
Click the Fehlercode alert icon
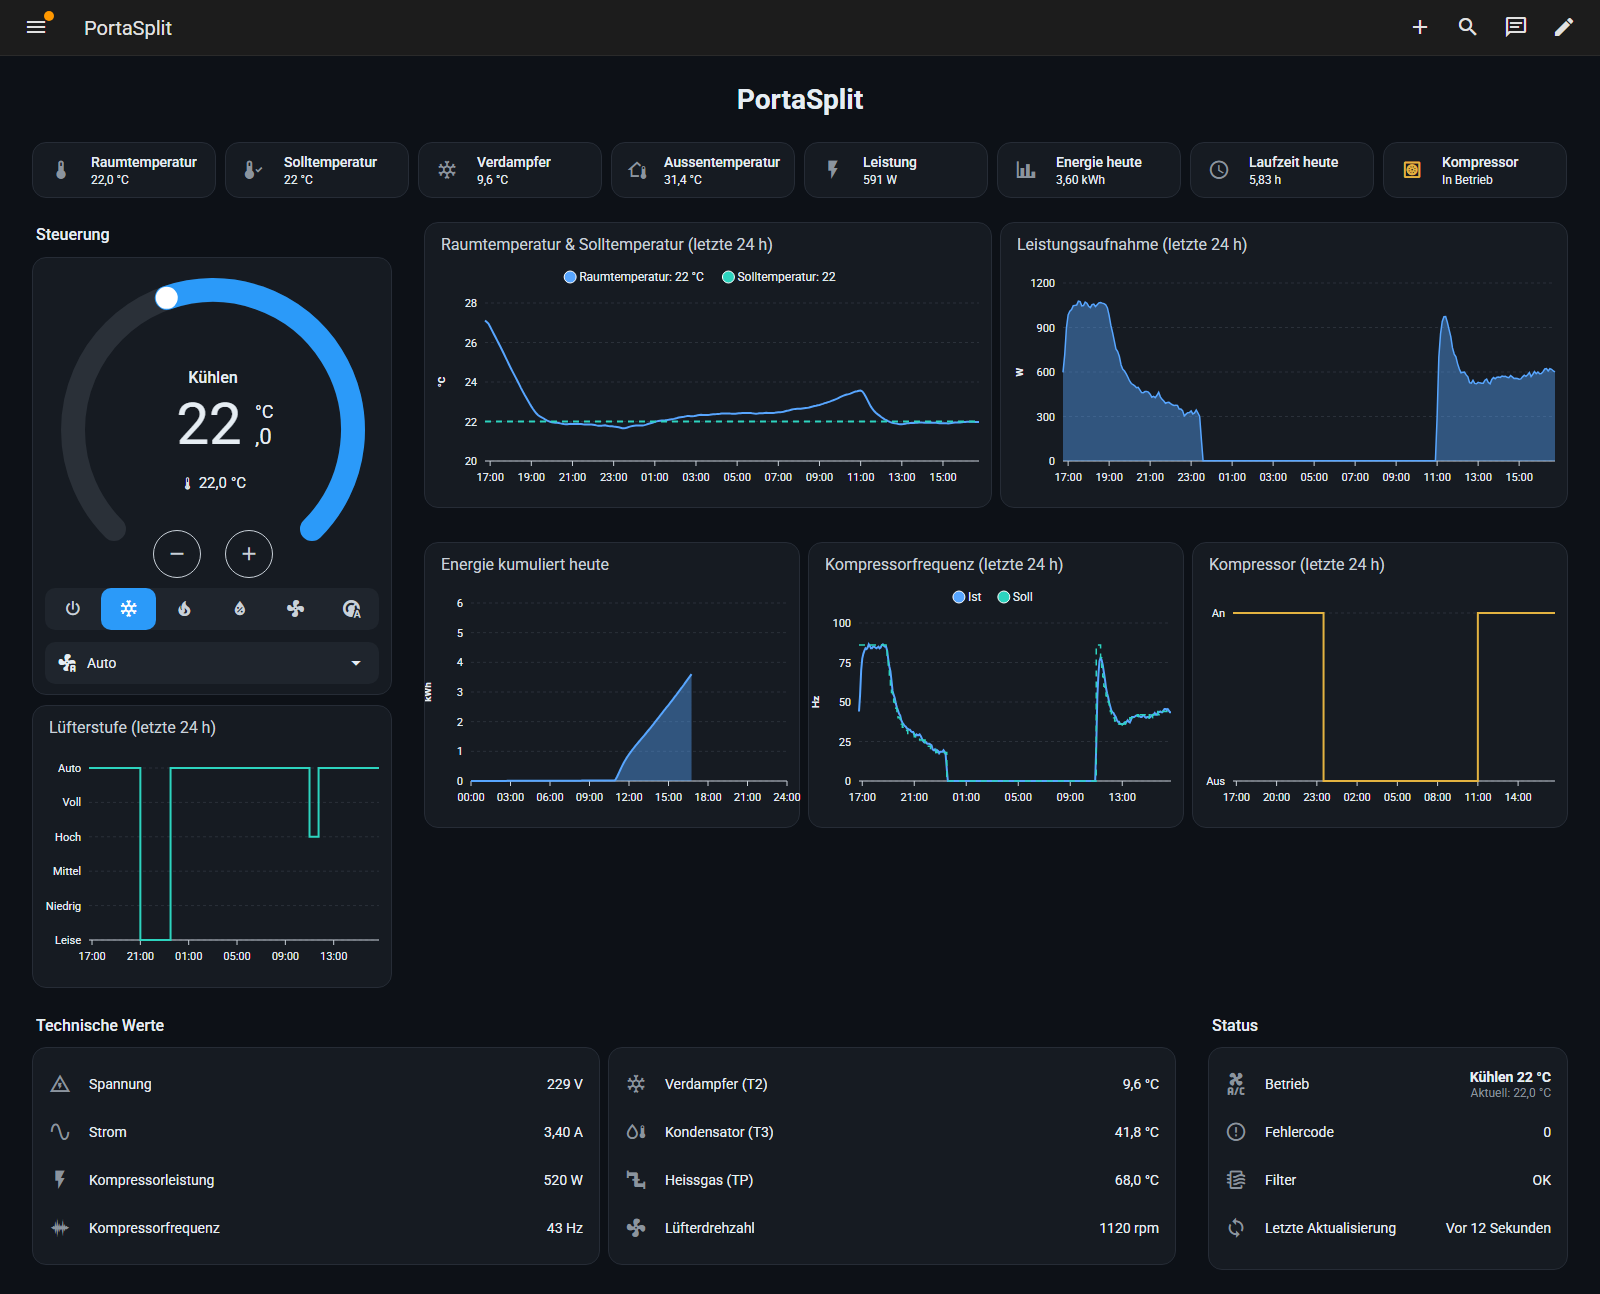click(1236, 1132)
